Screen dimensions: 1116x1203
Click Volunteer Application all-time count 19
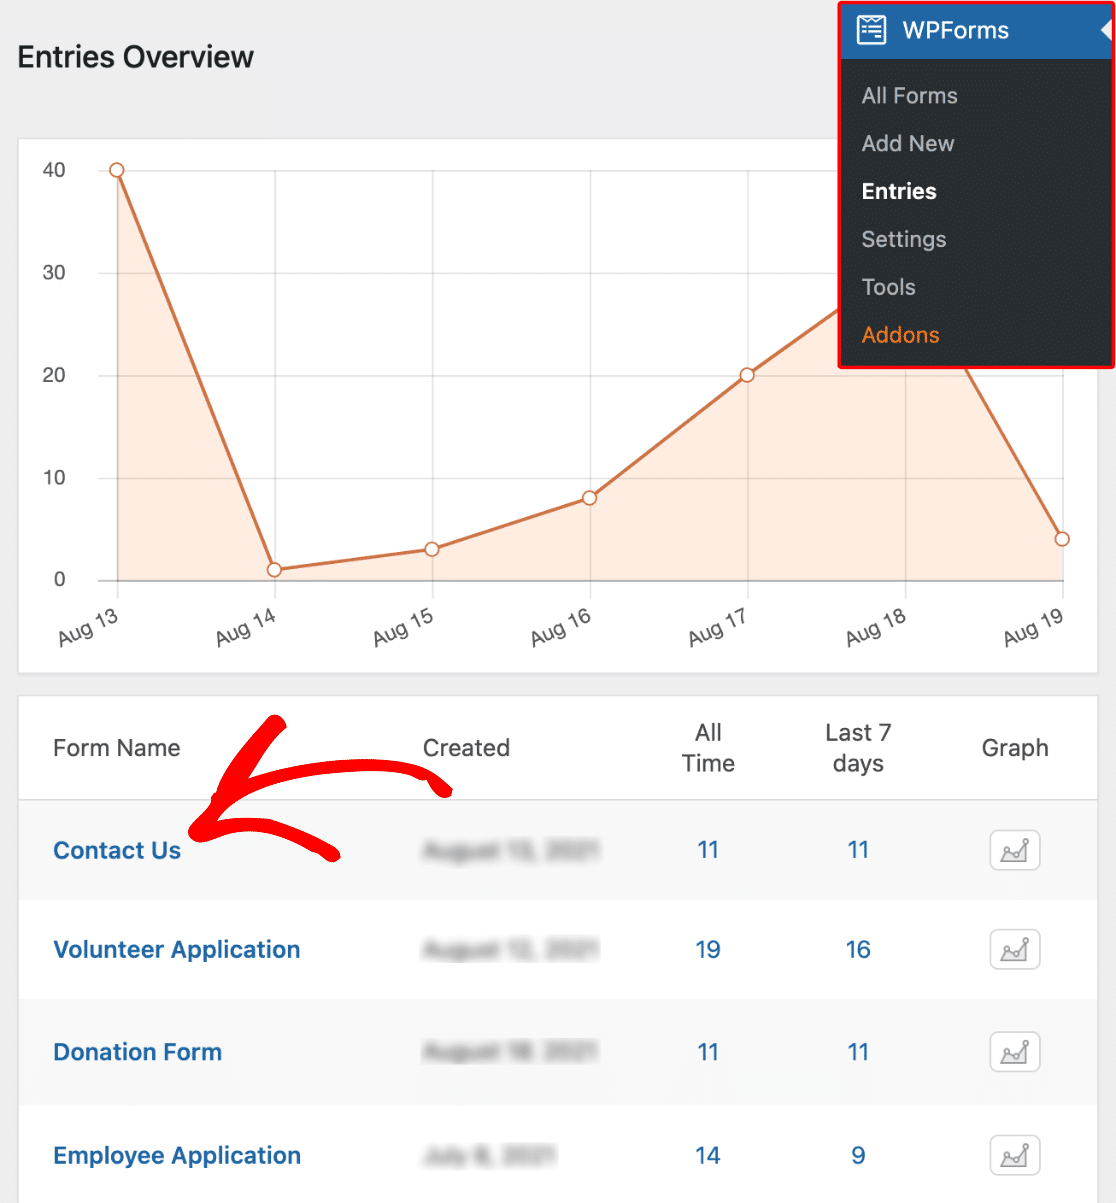click(708, 950)
